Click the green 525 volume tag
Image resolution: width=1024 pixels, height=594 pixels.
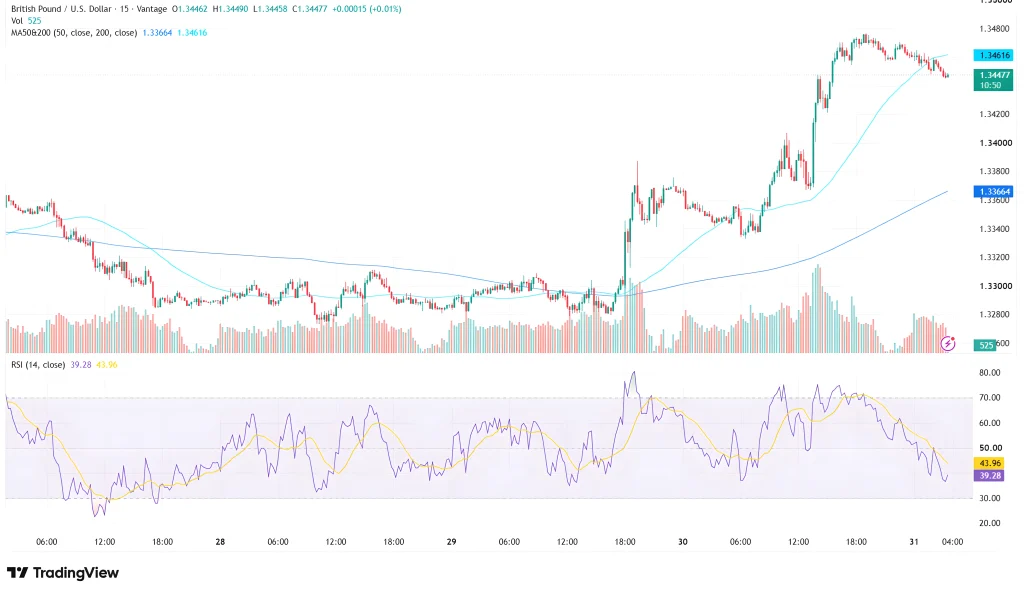tap(985, 345)
